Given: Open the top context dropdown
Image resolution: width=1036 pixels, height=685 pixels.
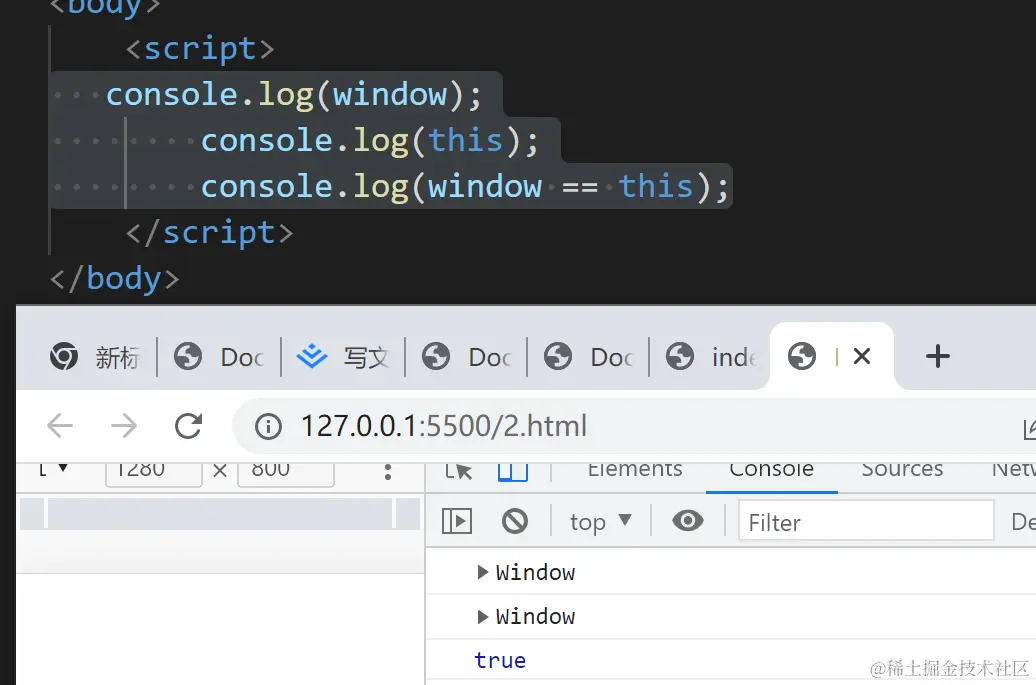Looking at the screenshot, I should 601,522.
